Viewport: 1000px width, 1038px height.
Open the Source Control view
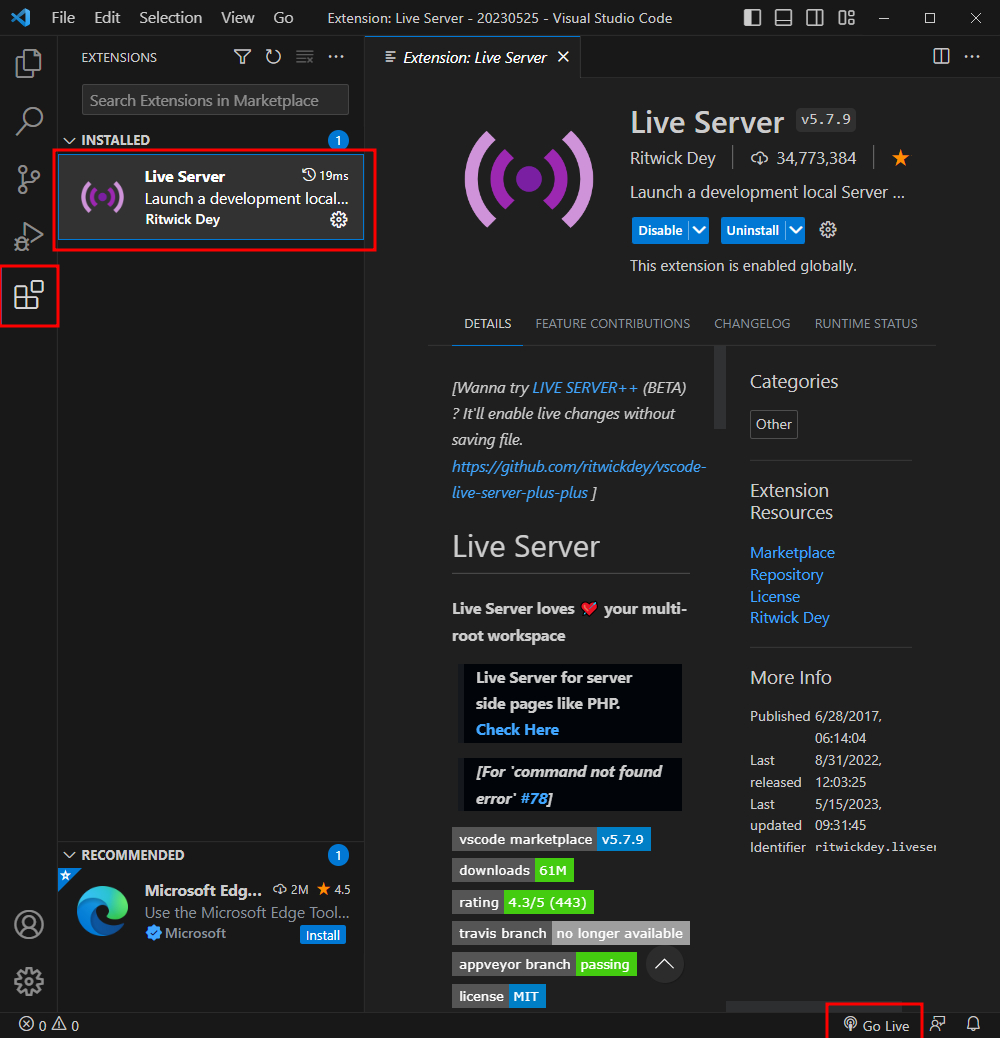pos(28,179)
